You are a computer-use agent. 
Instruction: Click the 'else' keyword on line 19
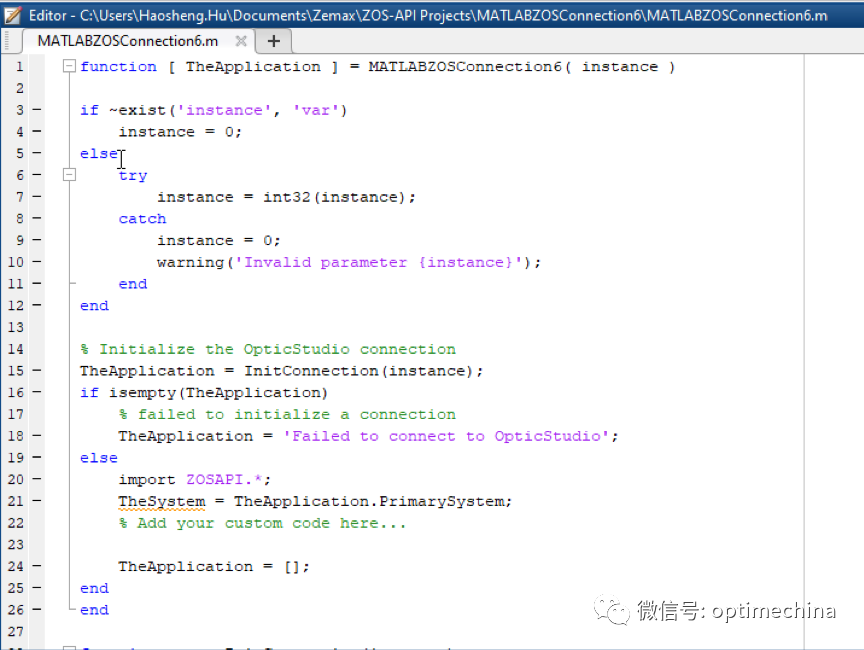99,458
